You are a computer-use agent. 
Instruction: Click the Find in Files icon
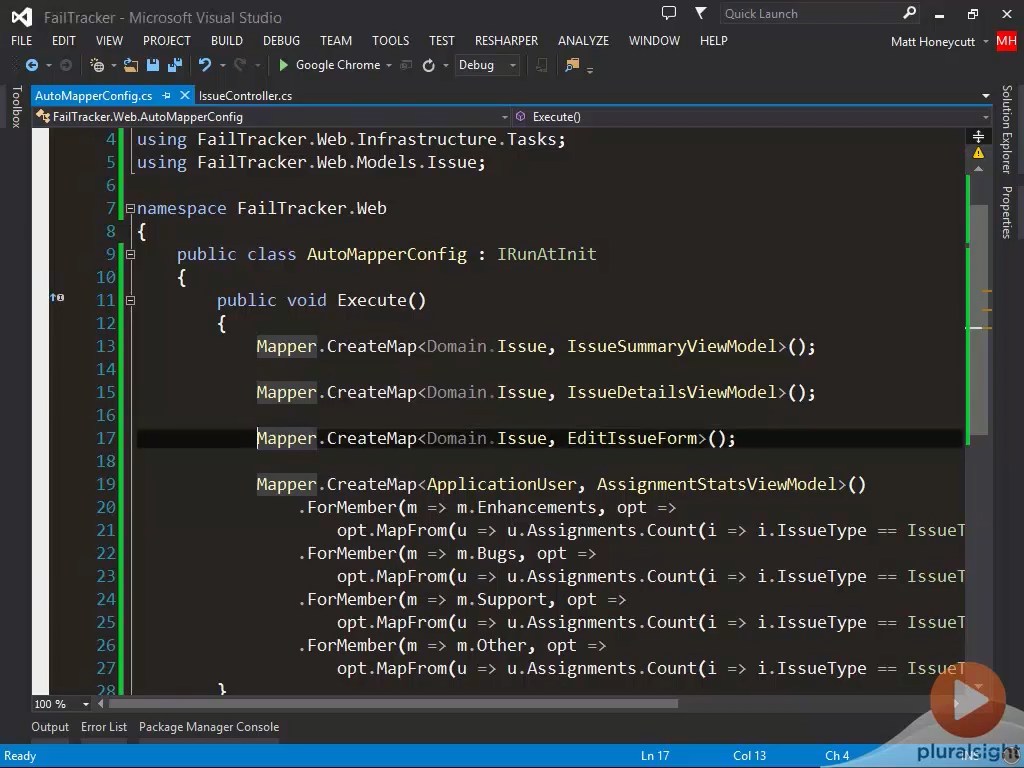(x=572, y=65)
